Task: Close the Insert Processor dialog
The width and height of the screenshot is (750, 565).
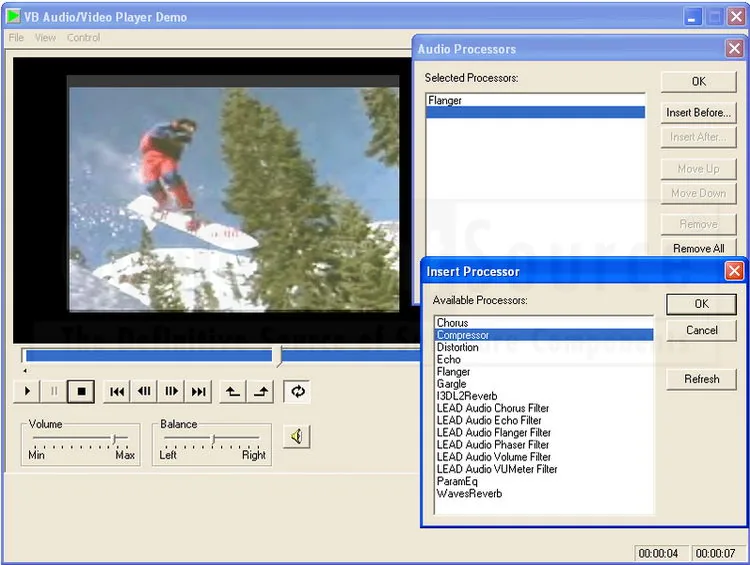Action: 734,271
